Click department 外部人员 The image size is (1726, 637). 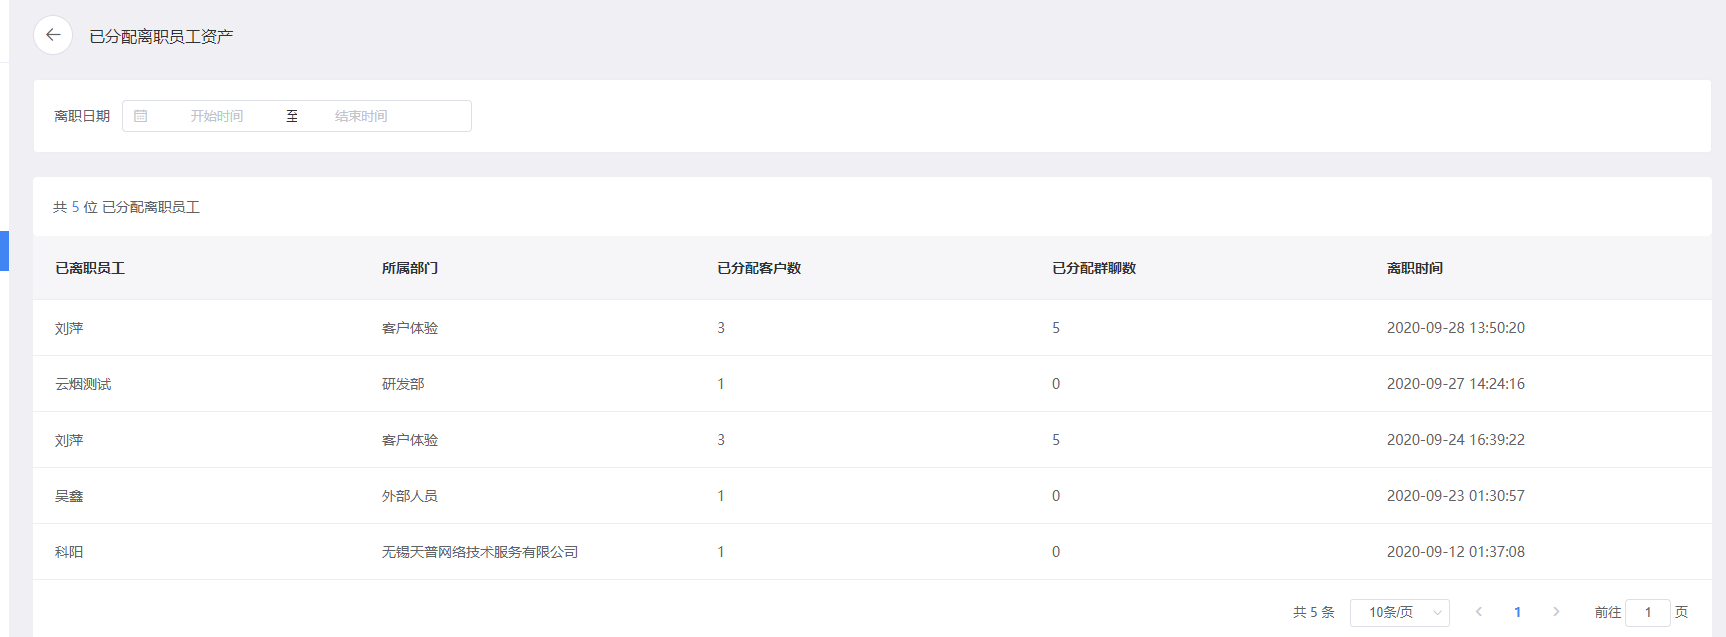coord(410,496)
